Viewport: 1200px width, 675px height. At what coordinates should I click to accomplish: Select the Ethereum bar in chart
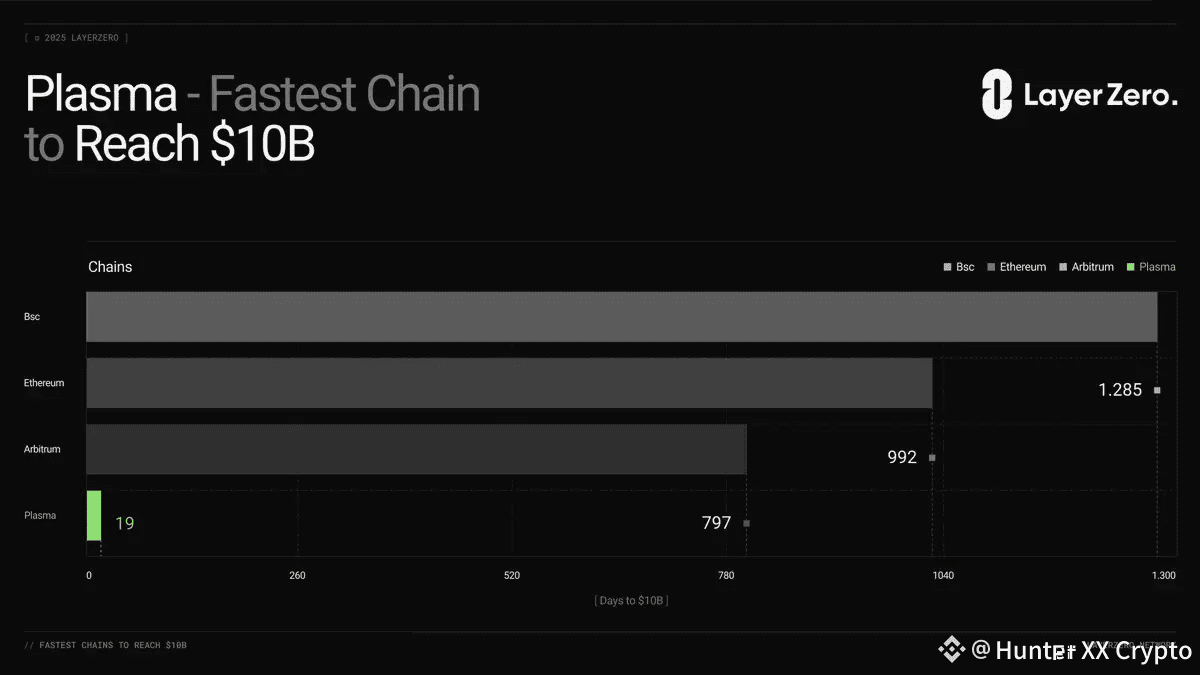click(x=508, y=383)
